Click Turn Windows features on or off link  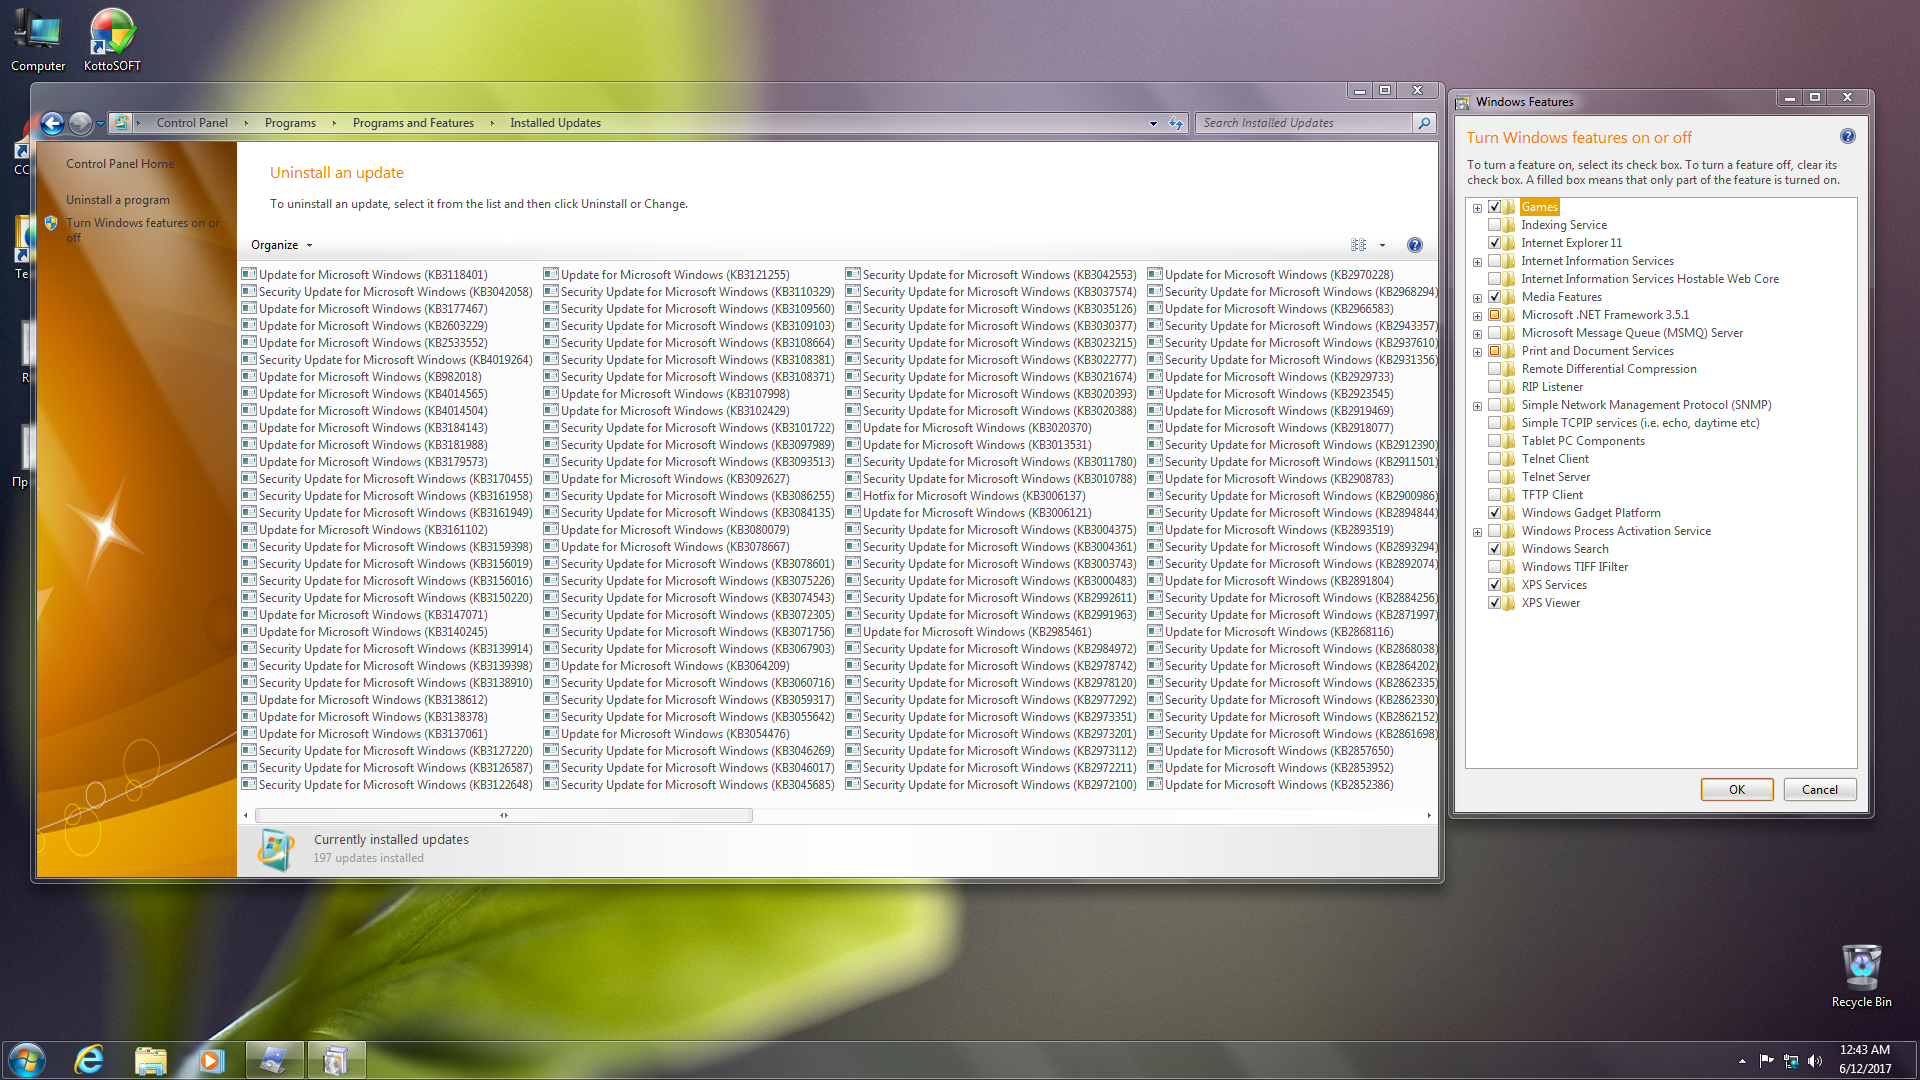click(142, 230)
